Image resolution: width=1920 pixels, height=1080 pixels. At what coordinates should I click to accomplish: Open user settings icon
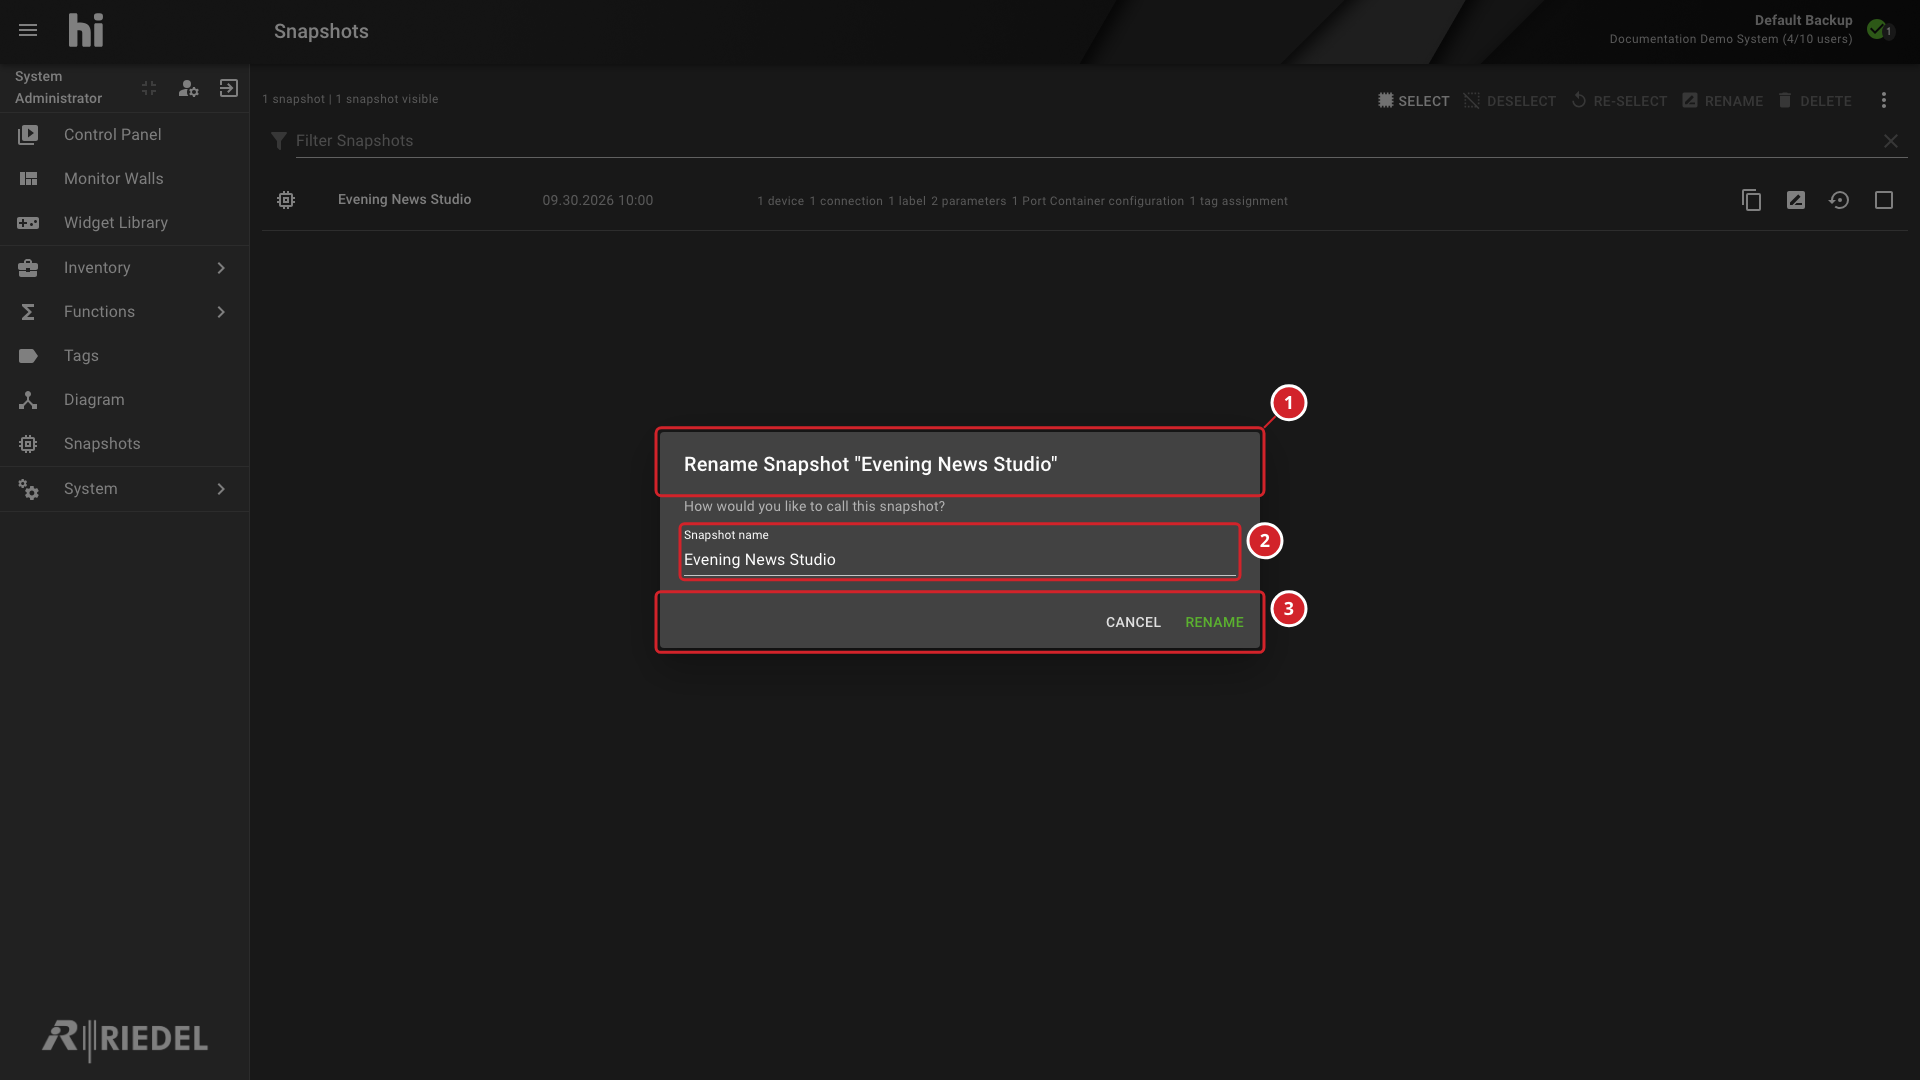click(x=188, y=88)
